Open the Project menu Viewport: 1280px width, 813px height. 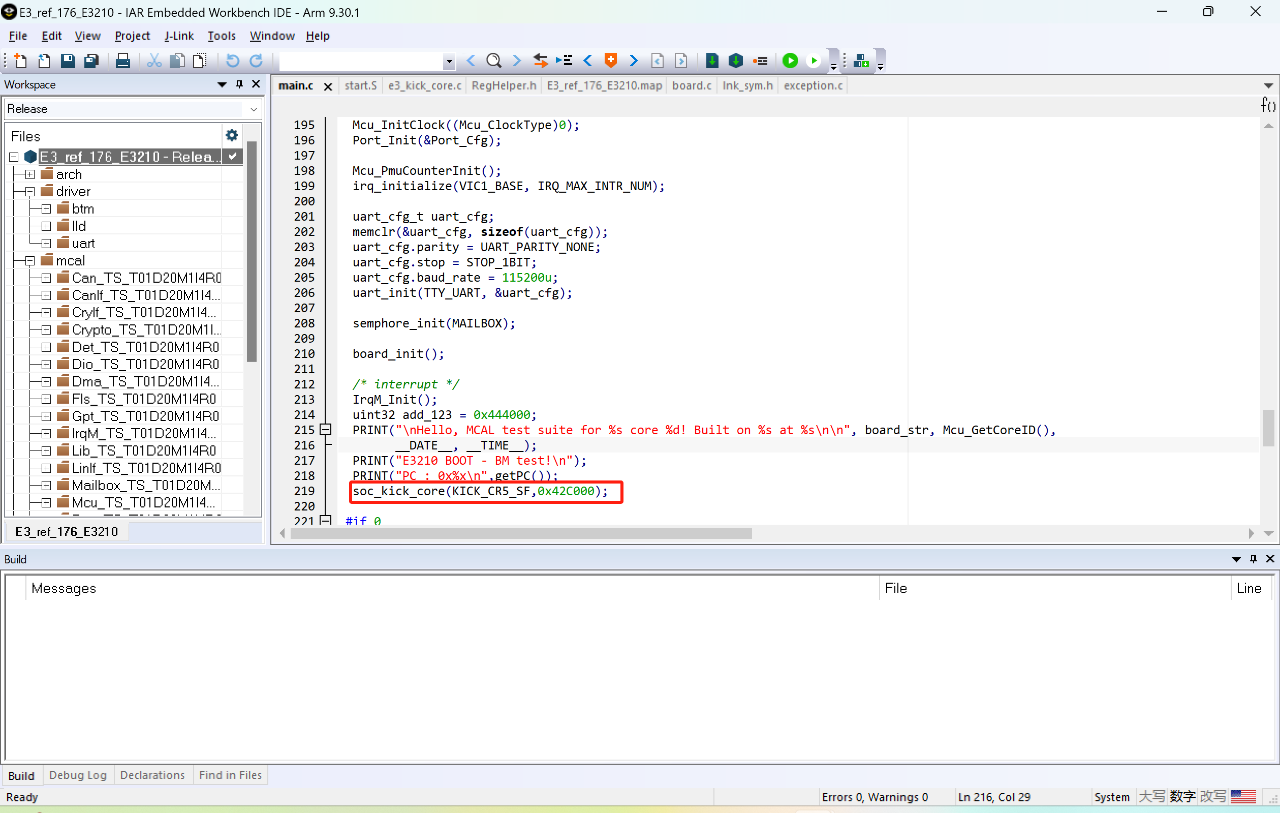tap(132, 36)
